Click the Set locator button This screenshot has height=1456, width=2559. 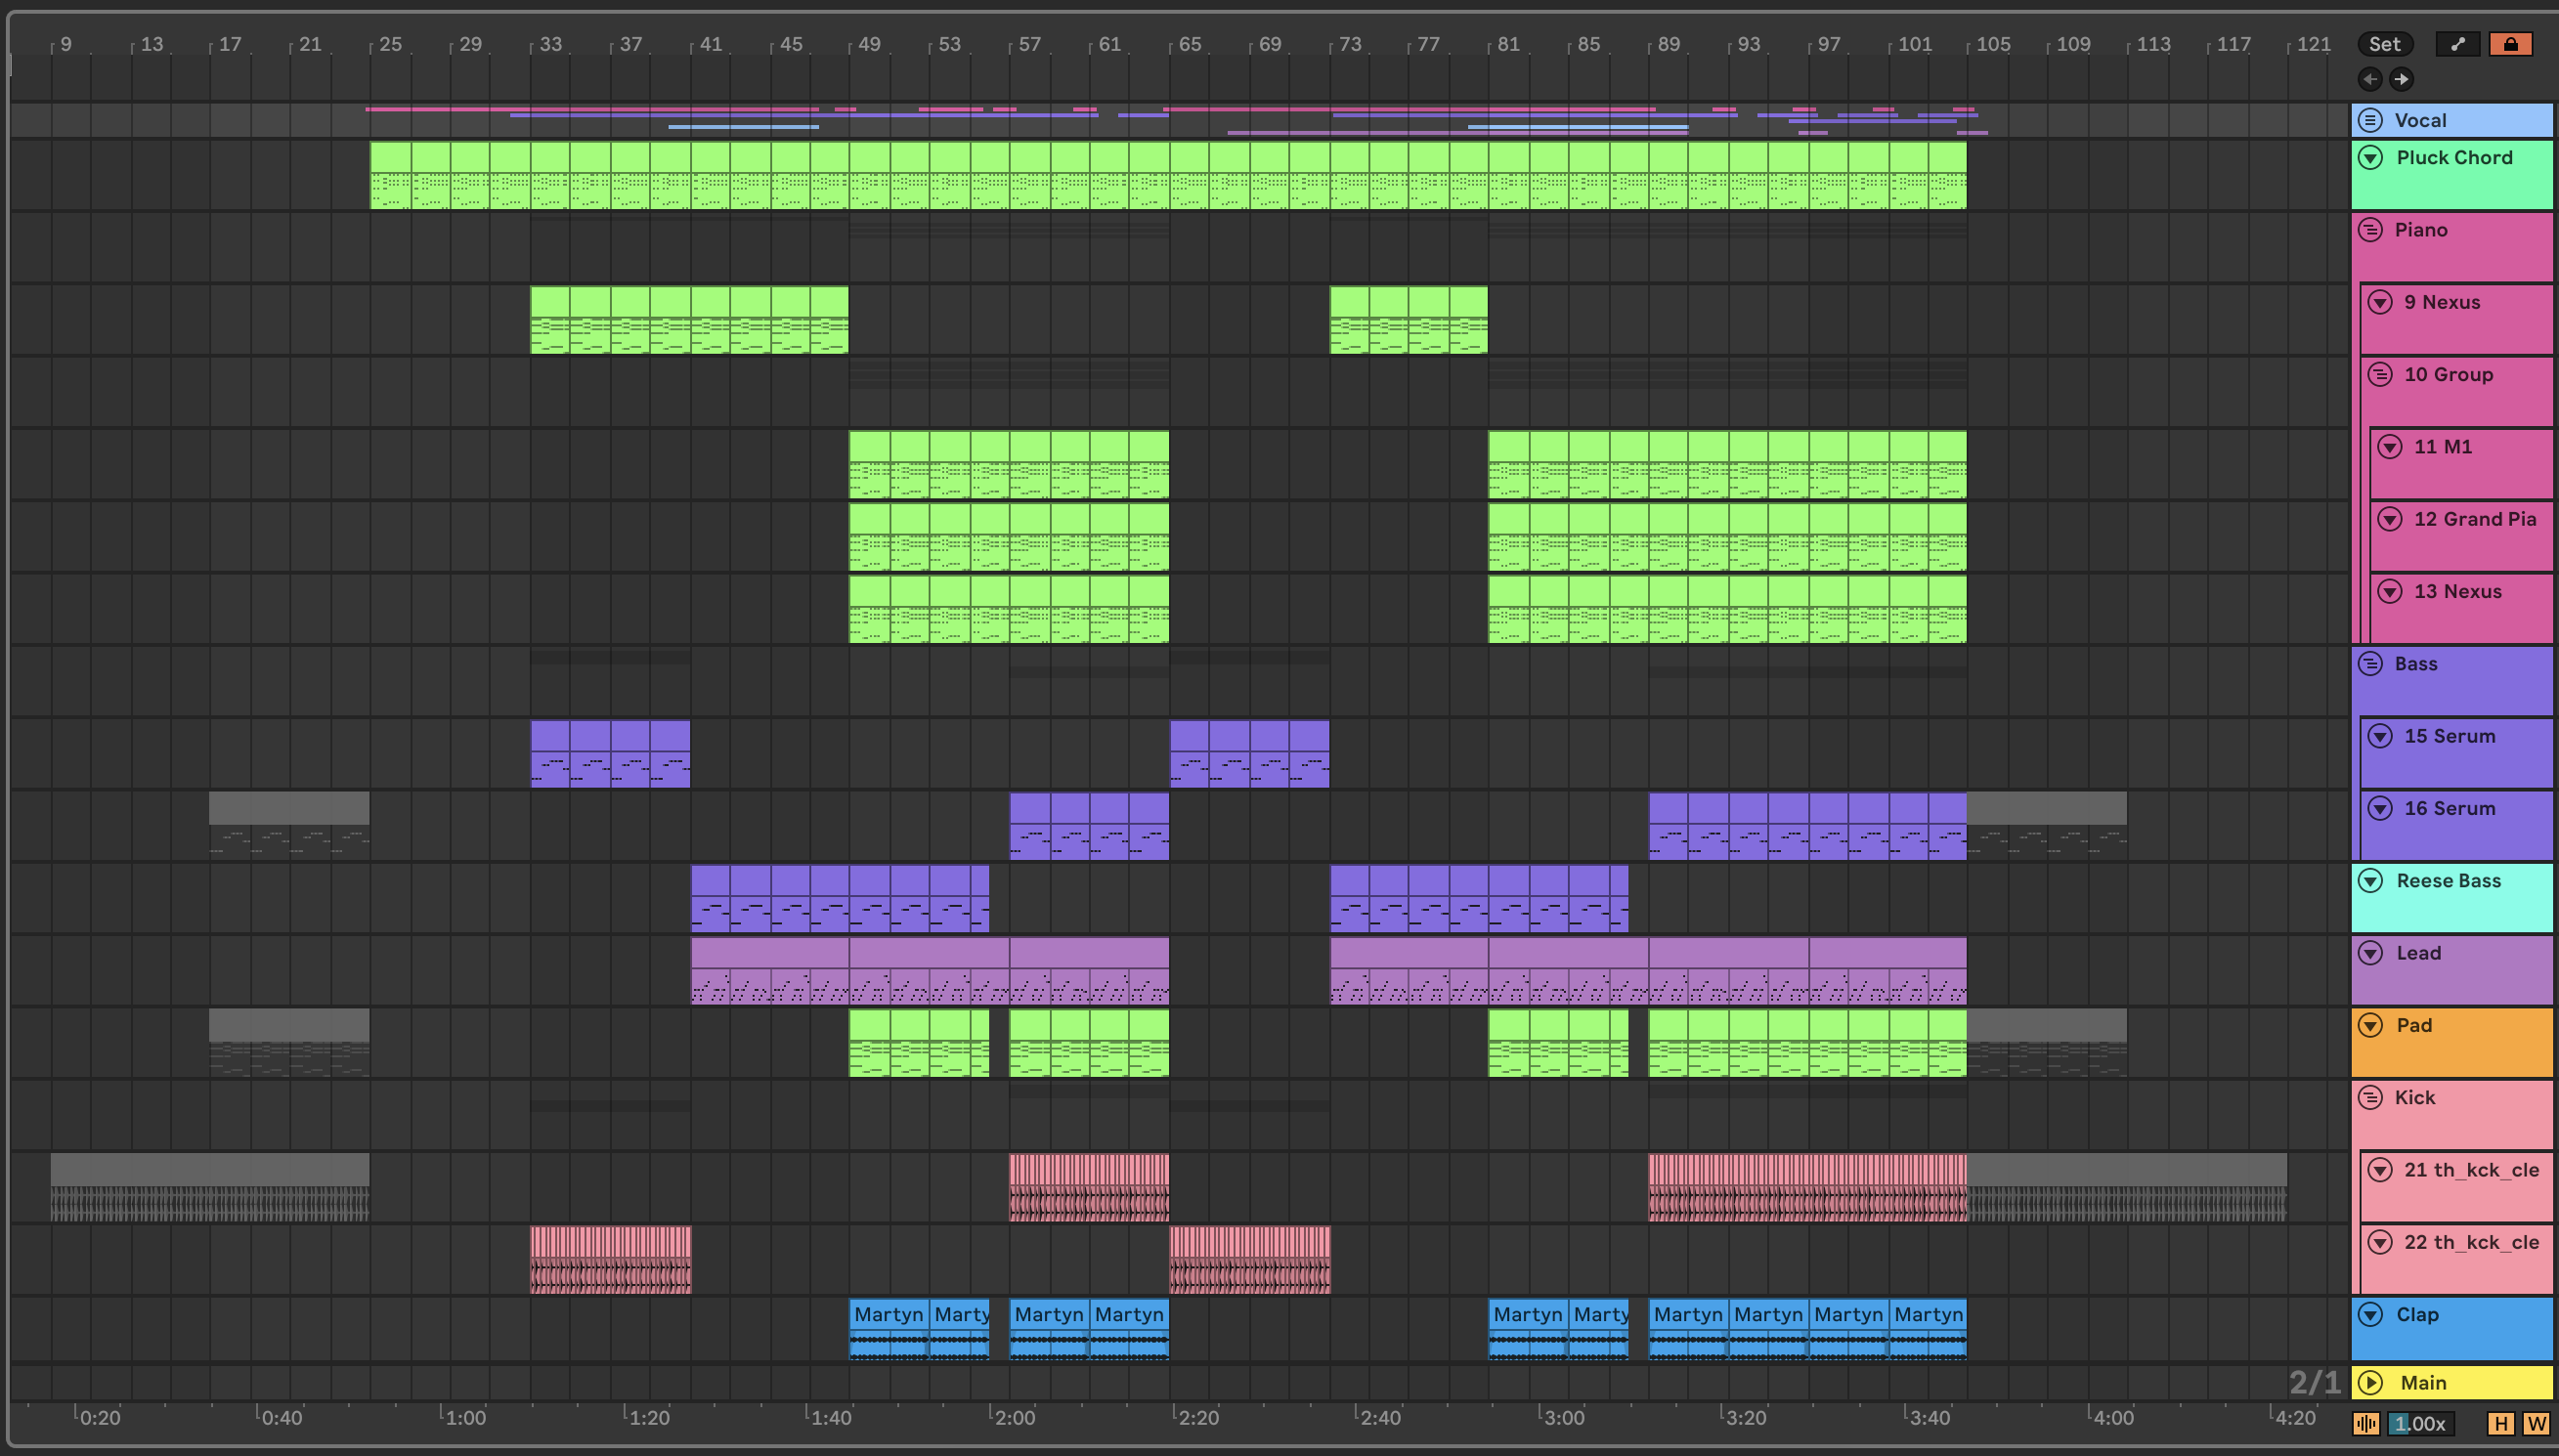2384,44
